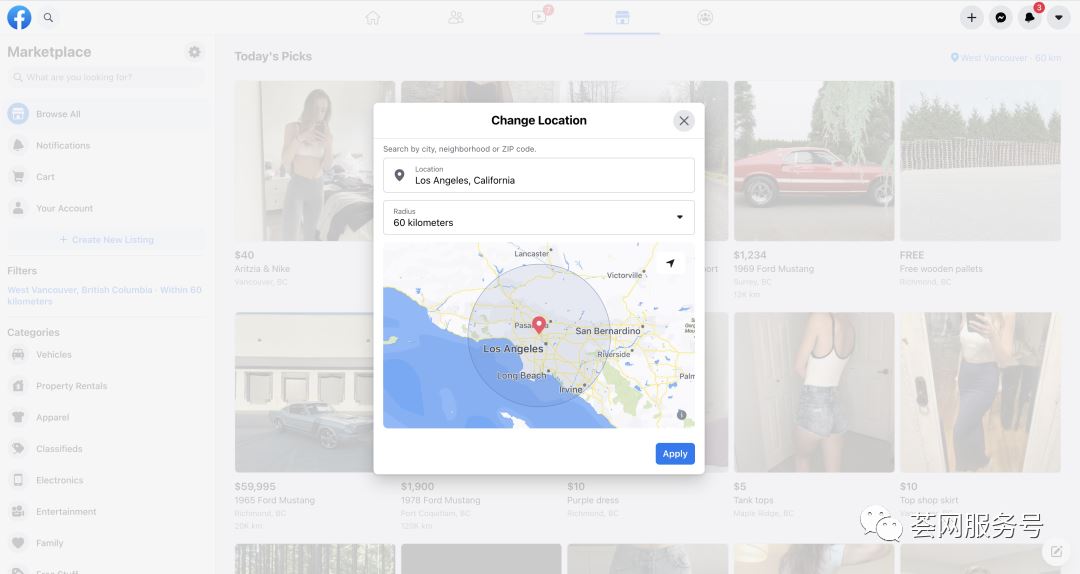Close the Change Location dialog
The image size is (1080, 574).
click(x=684, y=121)
